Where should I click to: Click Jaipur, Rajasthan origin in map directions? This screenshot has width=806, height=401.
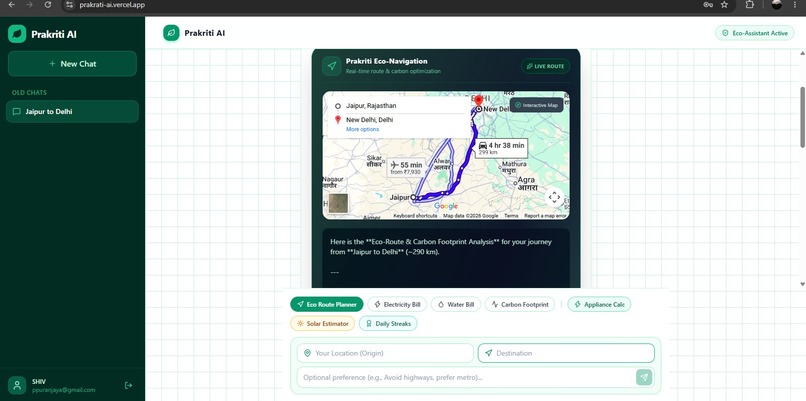[x=371, y=106]
